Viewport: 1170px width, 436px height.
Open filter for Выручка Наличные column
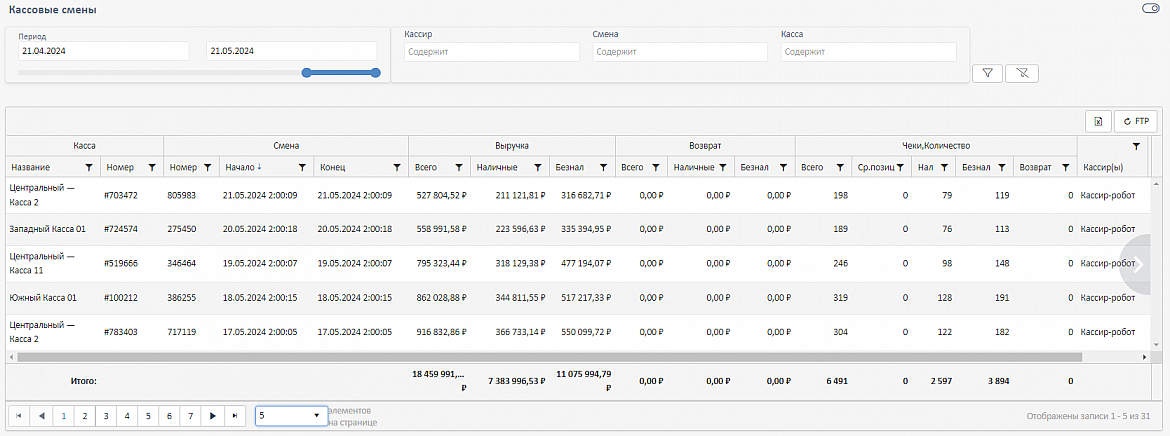coord(536,168)
